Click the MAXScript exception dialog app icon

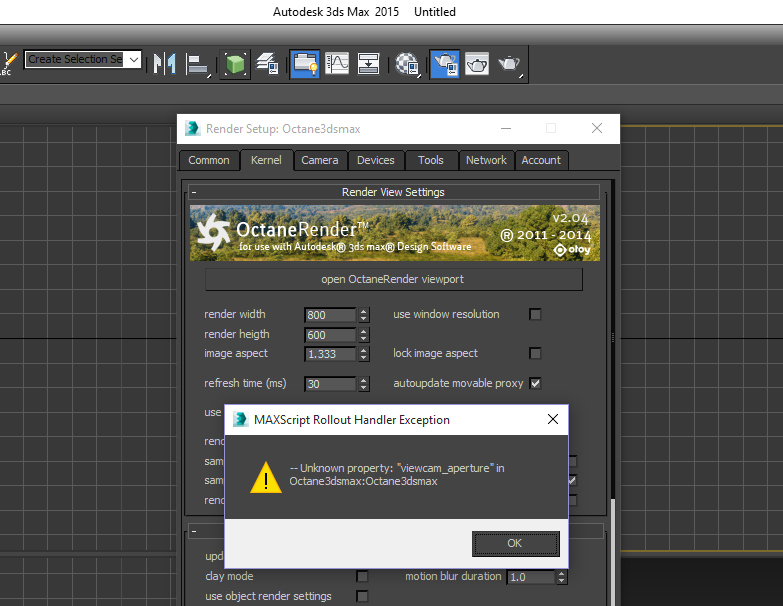pos(241,419)
